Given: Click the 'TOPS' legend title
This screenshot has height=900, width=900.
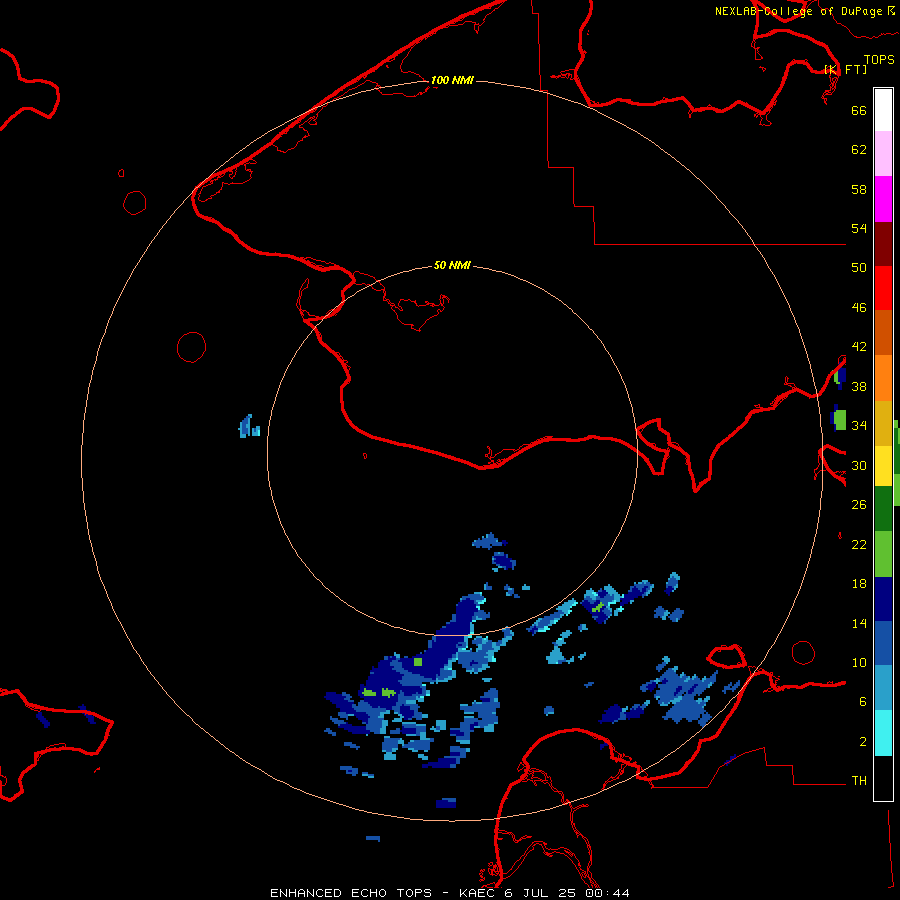Looking at the screenshot, I should pyautogui.click(x=879, y=59).
